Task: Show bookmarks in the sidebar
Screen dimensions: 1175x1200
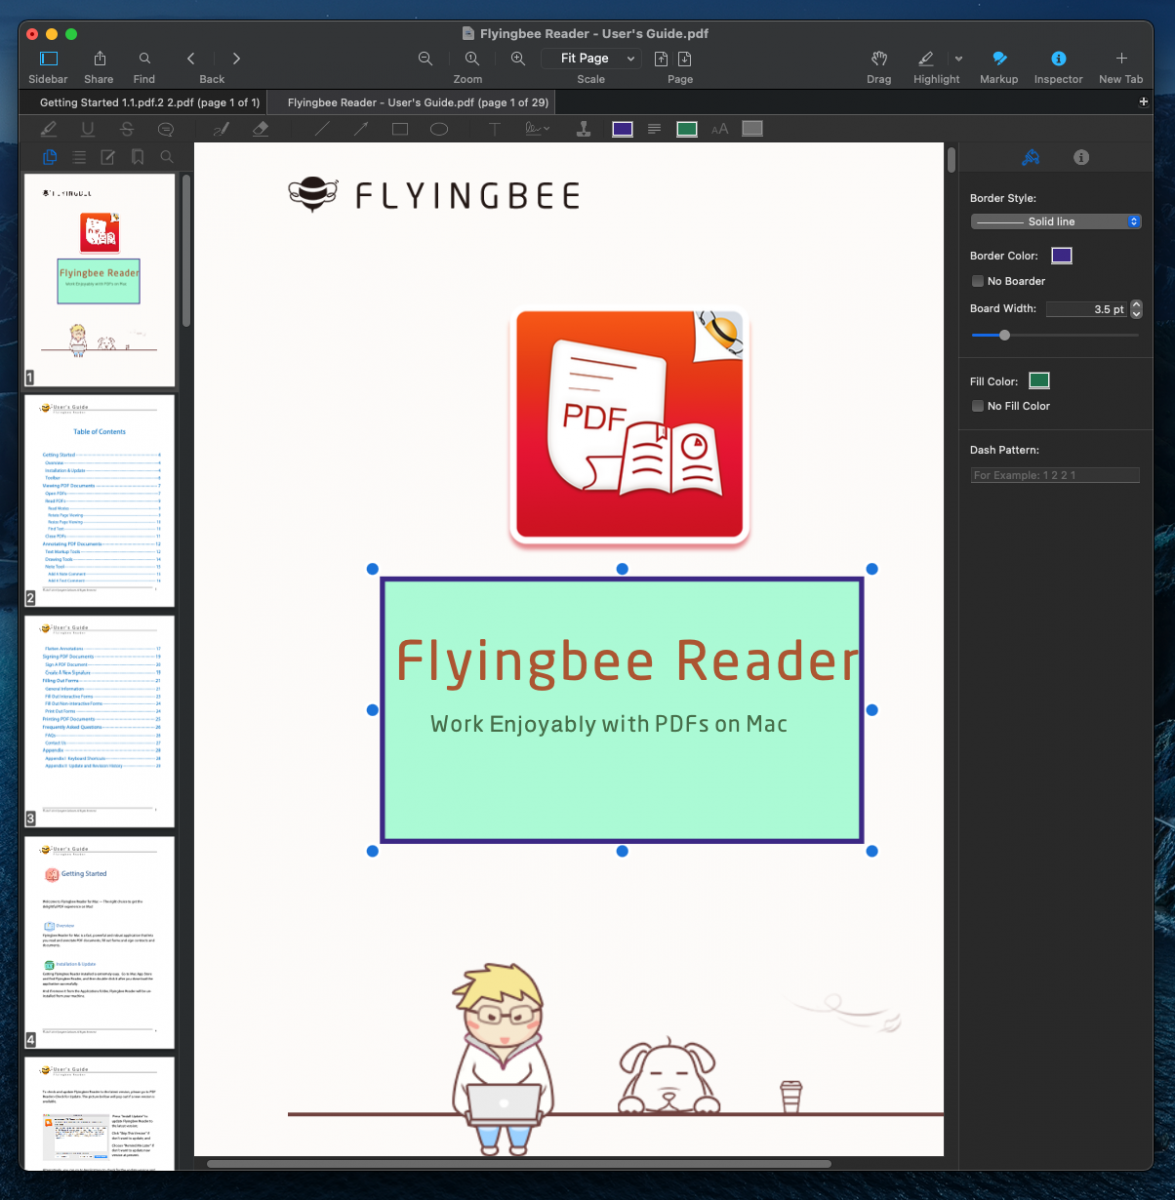Action: 138,157
